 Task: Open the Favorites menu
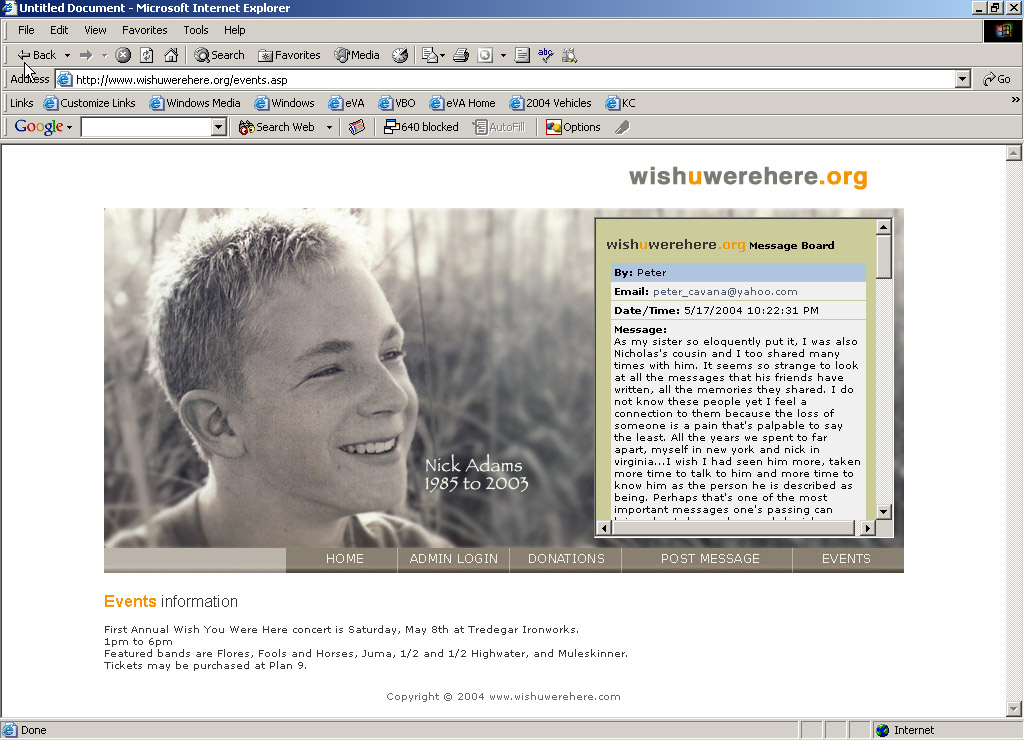pos(144,30)
